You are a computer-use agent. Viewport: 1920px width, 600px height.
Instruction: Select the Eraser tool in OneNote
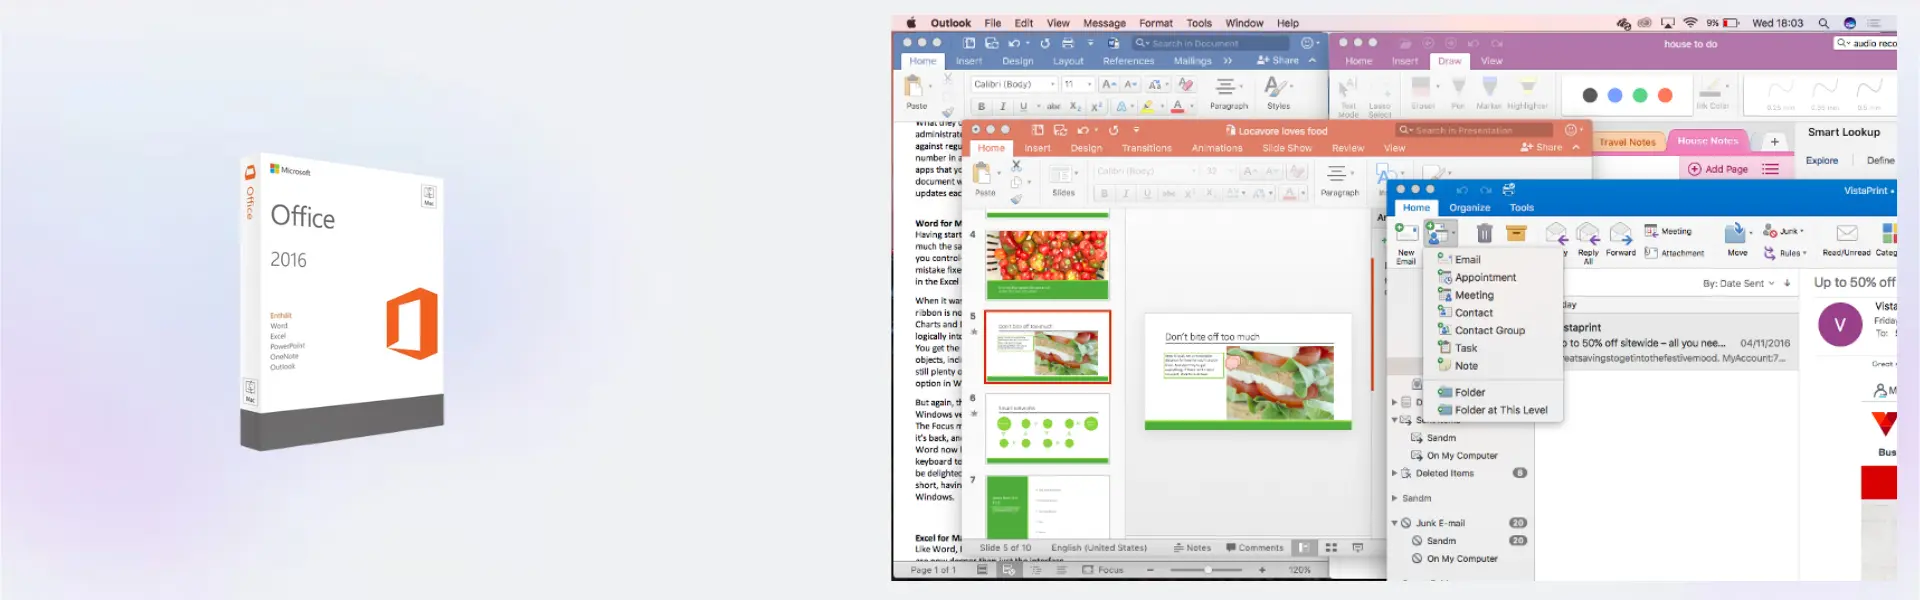coord(1422,93)
